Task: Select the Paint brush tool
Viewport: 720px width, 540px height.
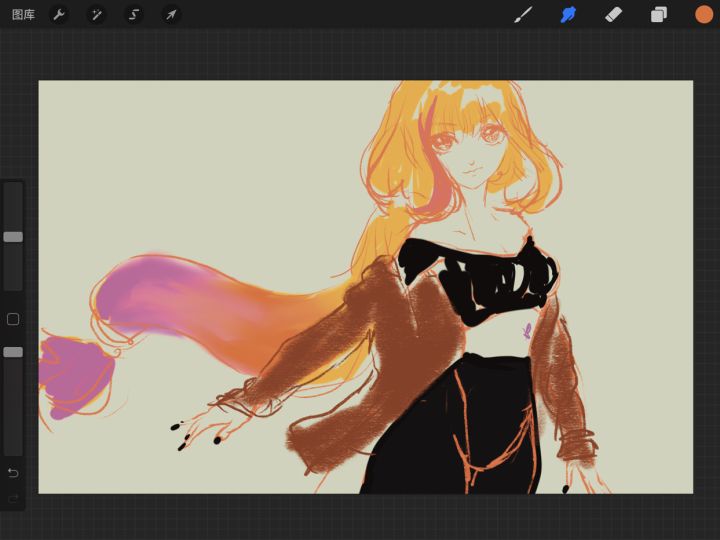Action: (523, 15)
